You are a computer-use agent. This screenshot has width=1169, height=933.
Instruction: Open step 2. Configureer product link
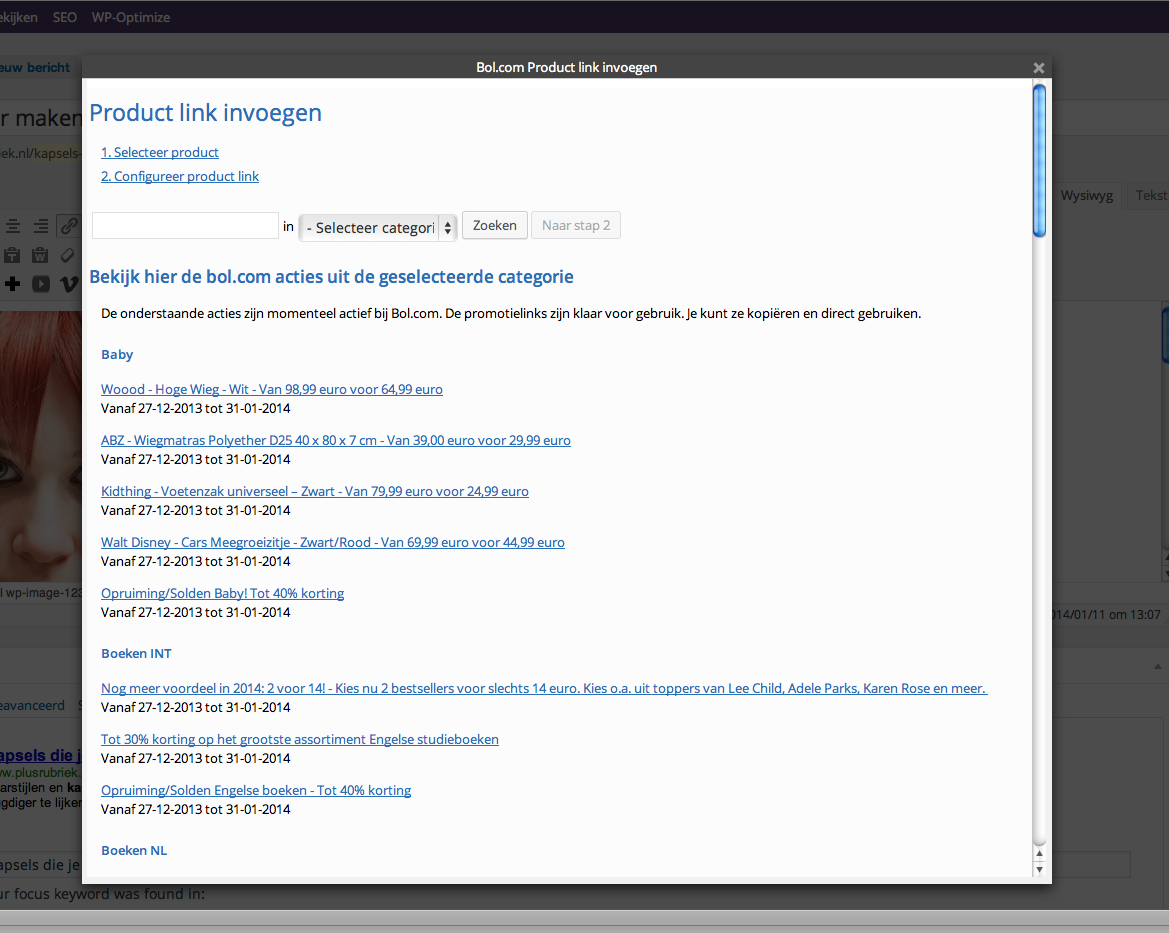click(x=180, y=176)
